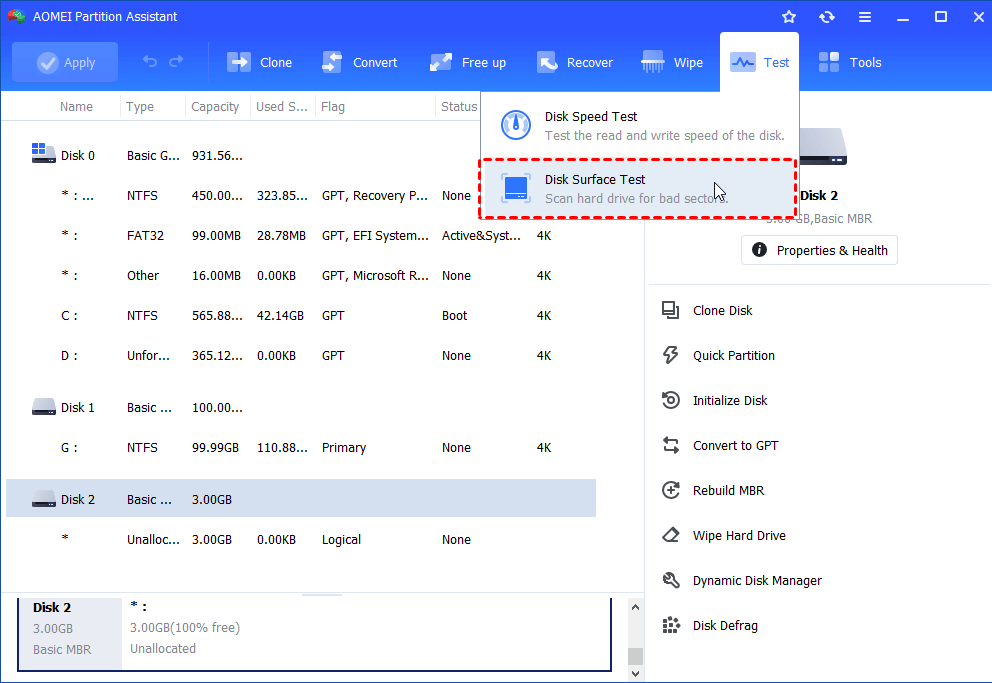The image size is (992, 683).
Task: Click the Initialize Disk icon
Action: (x=671, y=400)
